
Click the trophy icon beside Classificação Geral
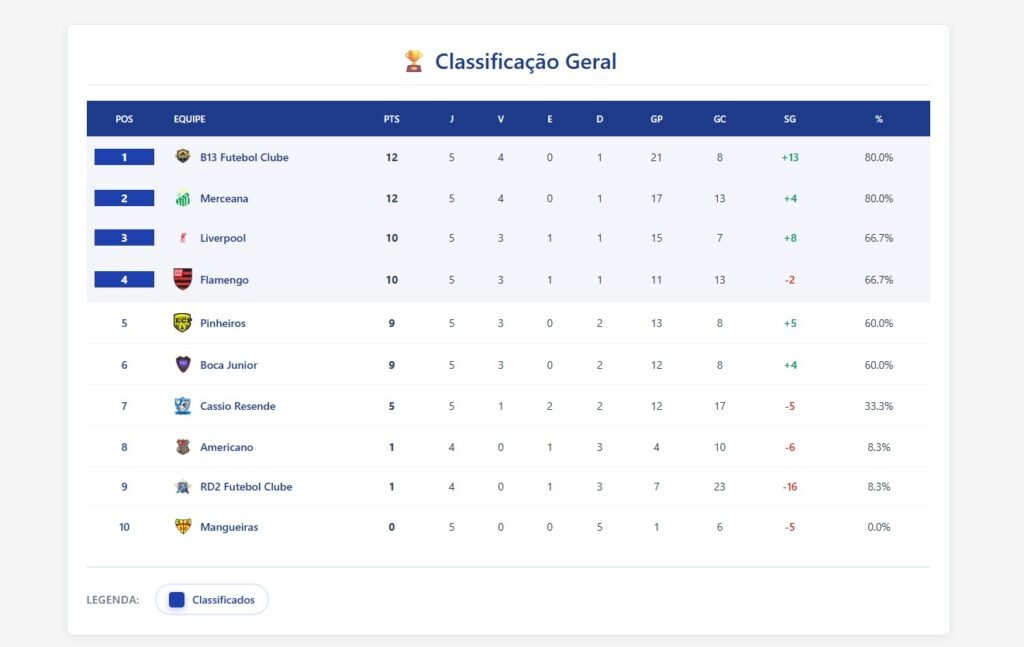pyautogui.click(x=413, y=62)
